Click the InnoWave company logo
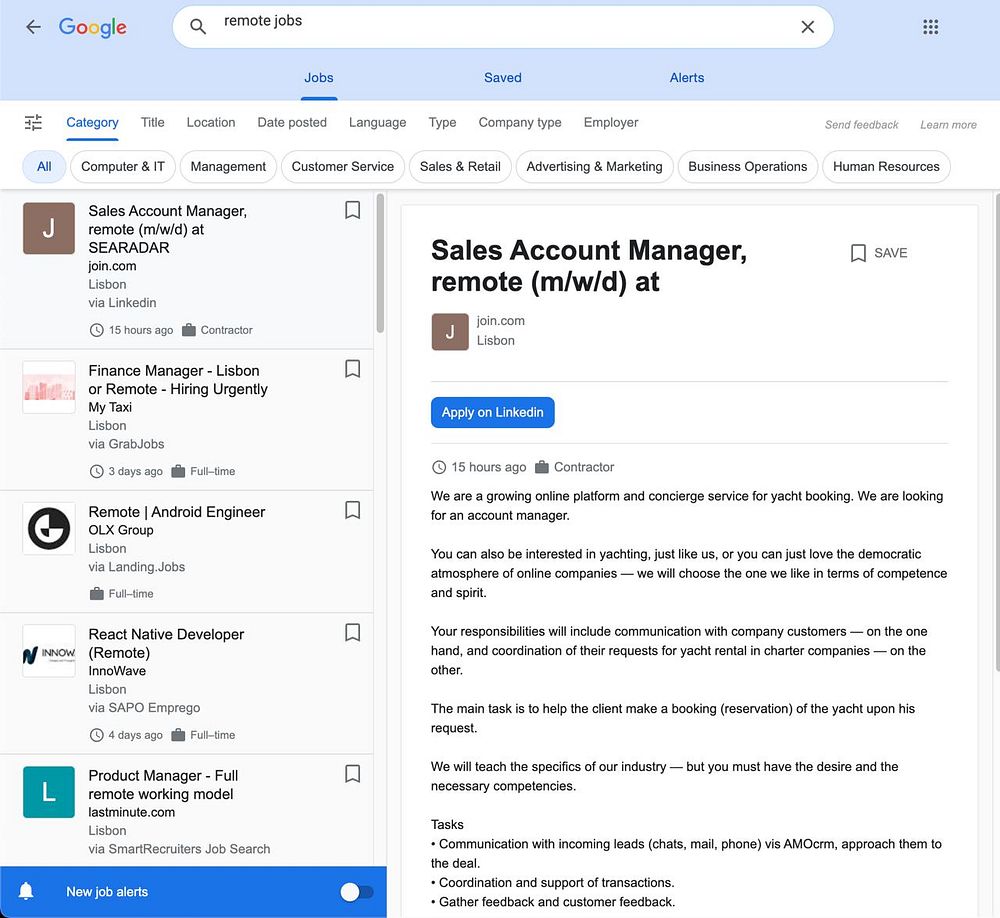 [49, 651]
